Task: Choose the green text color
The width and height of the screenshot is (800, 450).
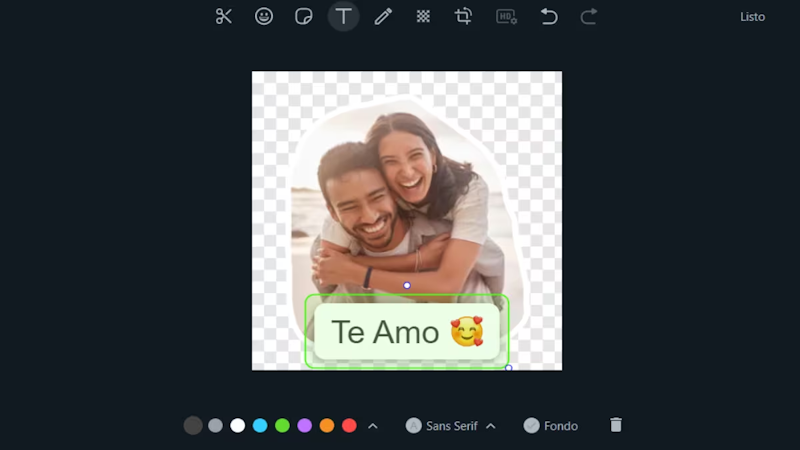Action: tap(282, 426)
